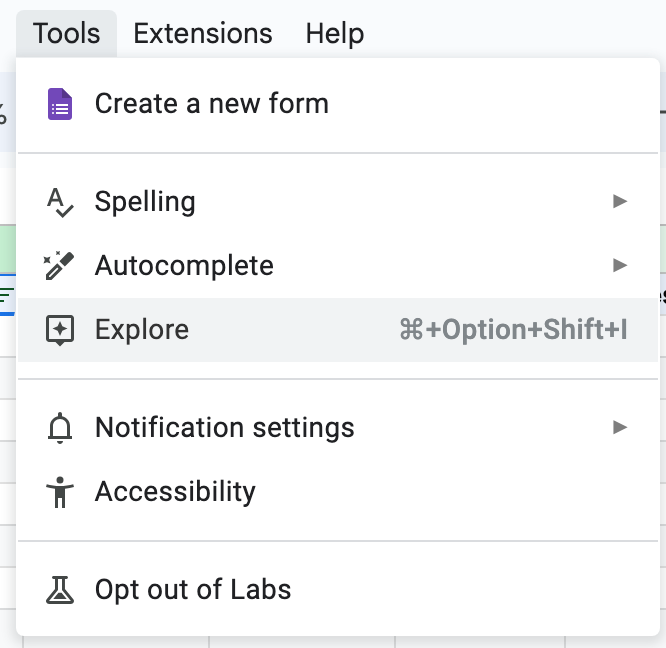
Task: Select the Autocomplete menu entry
Action: click(x=184, y=266)
